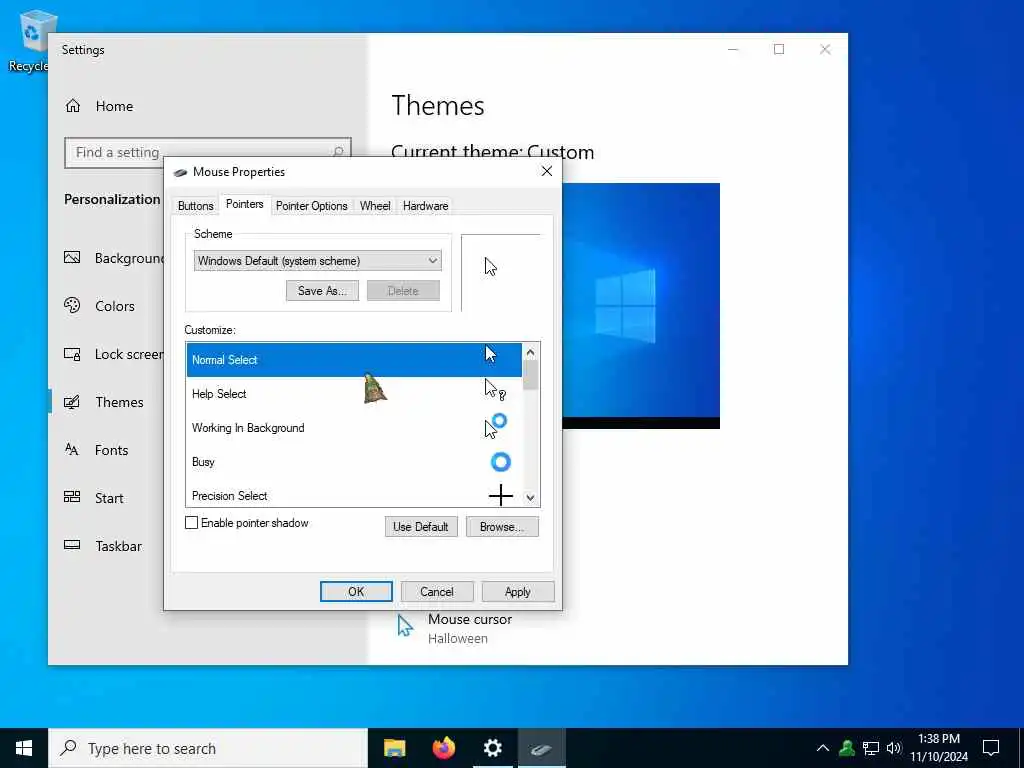Click the taskbar search box
Screen dimensions: 1024x768
click(x=208, y=748)
